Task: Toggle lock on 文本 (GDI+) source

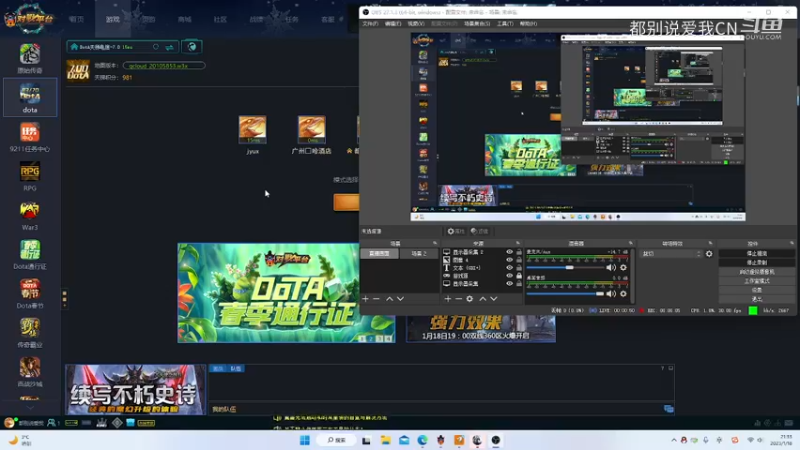Action: 519,267
